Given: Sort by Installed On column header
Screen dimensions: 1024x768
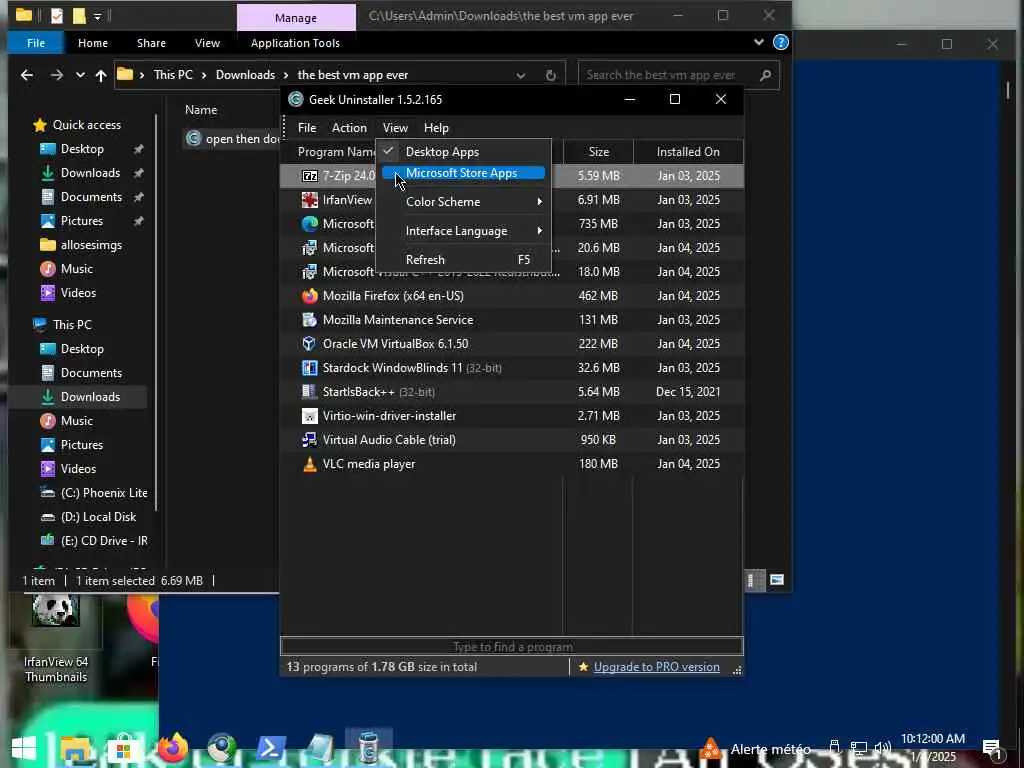Looking at the screenshot, I should point(688,152).
